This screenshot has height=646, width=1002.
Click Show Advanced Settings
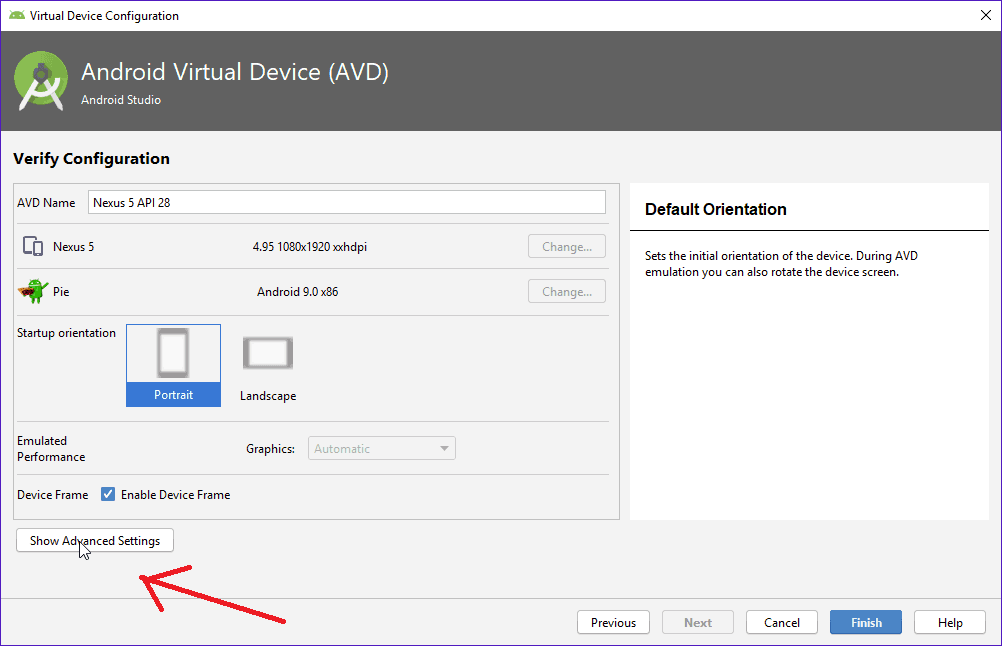point(95,541)
